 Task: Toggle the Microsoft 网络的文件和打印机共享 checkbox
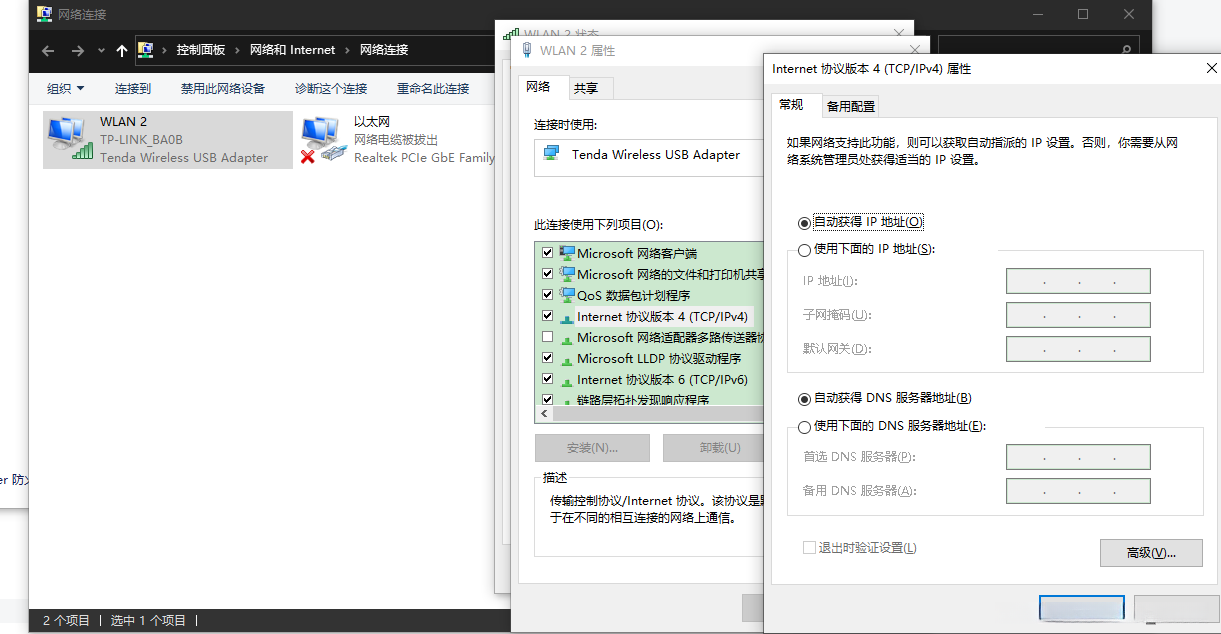tap(547, 274)
